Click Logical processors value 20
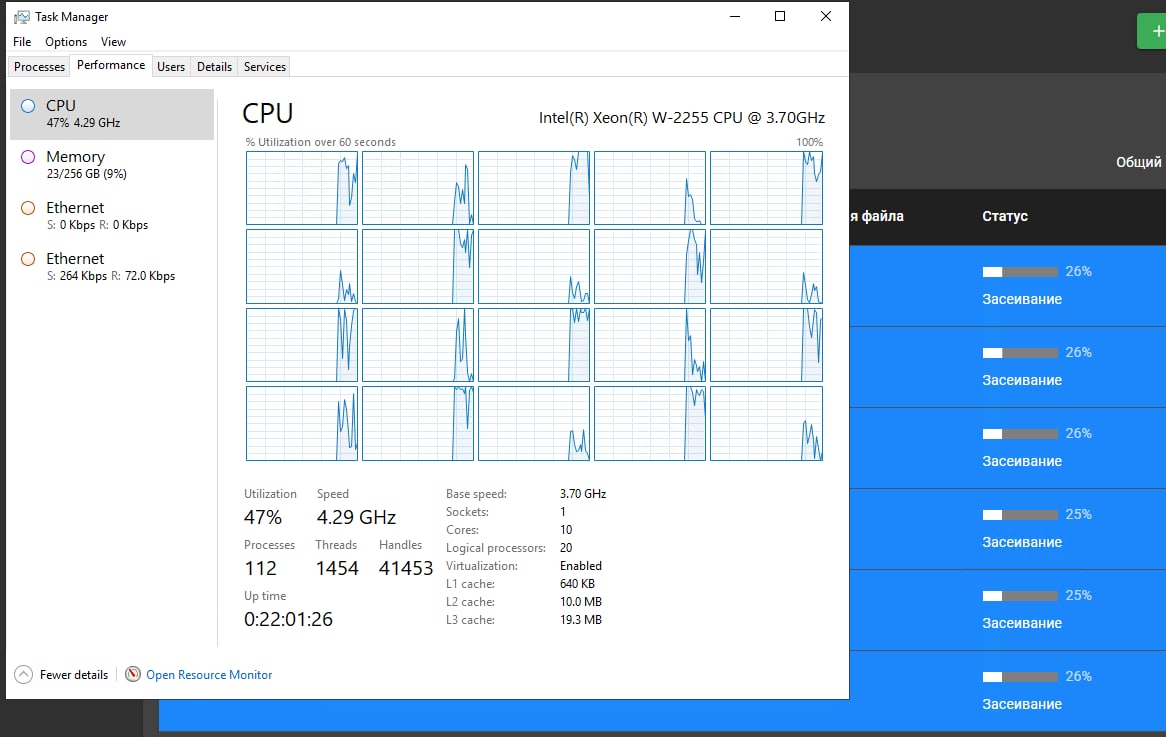1166x737 pixels. (x=566, y=548)
